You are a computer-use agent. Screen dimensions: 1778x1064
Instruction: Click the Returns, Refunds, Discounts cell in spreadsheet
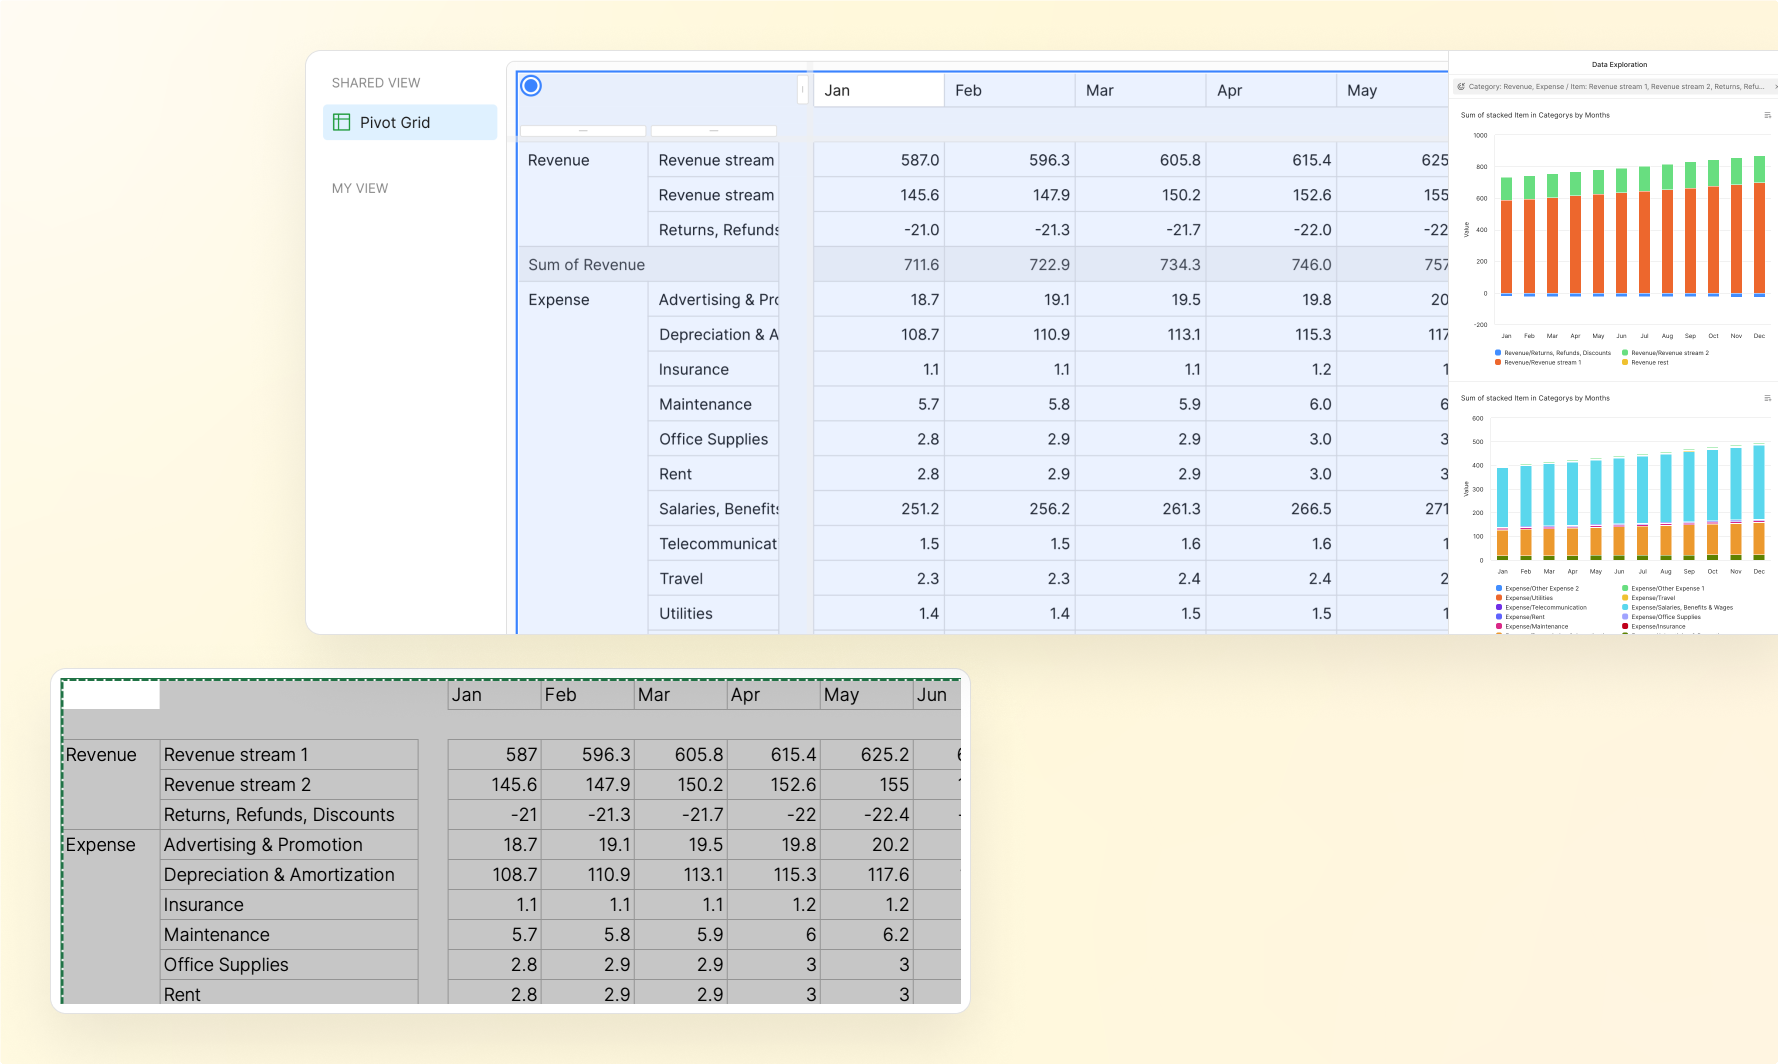tap(289, 815)
